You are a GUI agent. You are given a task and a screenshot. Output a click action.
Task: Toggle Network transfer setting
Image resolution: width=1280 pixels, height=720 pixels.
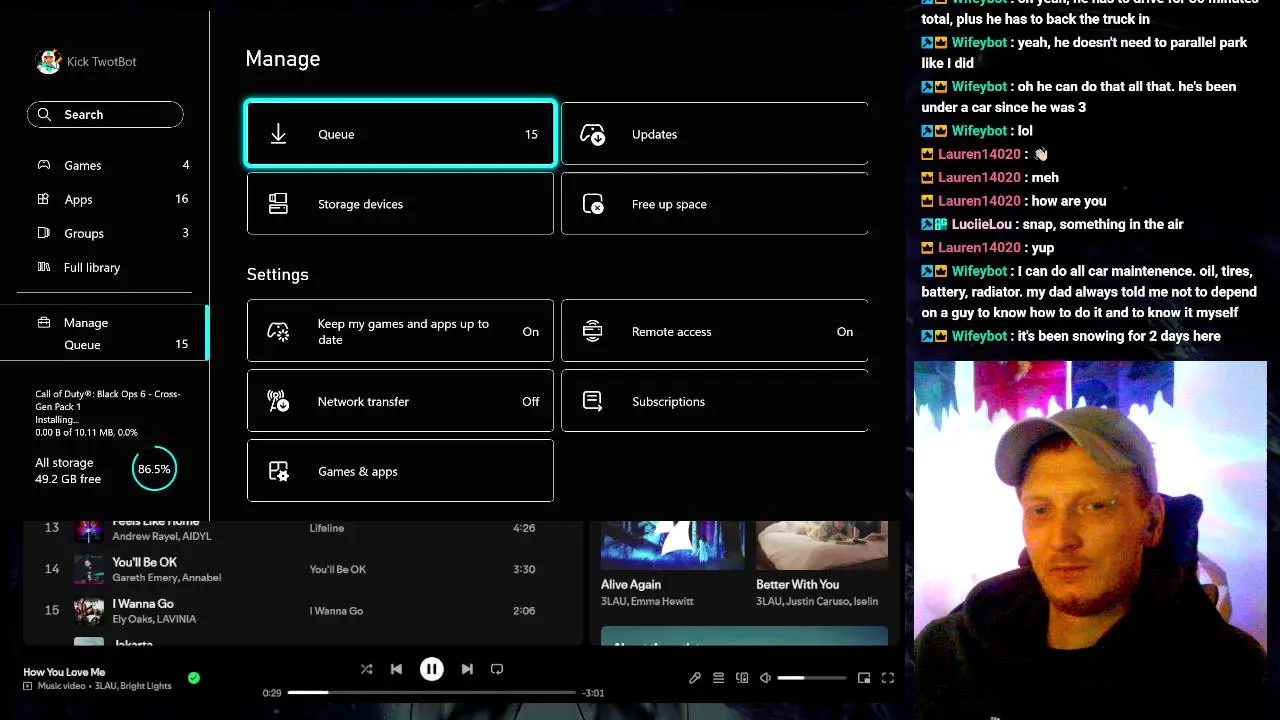[400, 401]
